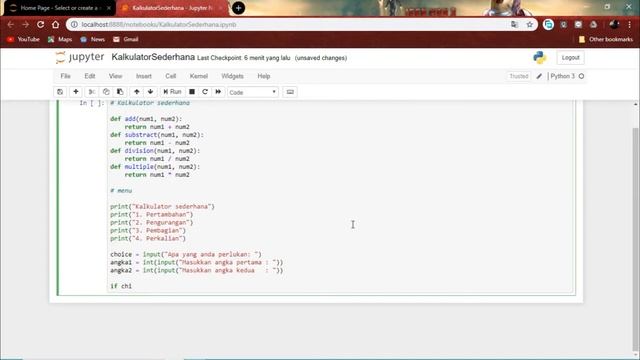This screenshot has width=640, height=360.
Task: Open the Edit menu
Action: coord(90,76)
